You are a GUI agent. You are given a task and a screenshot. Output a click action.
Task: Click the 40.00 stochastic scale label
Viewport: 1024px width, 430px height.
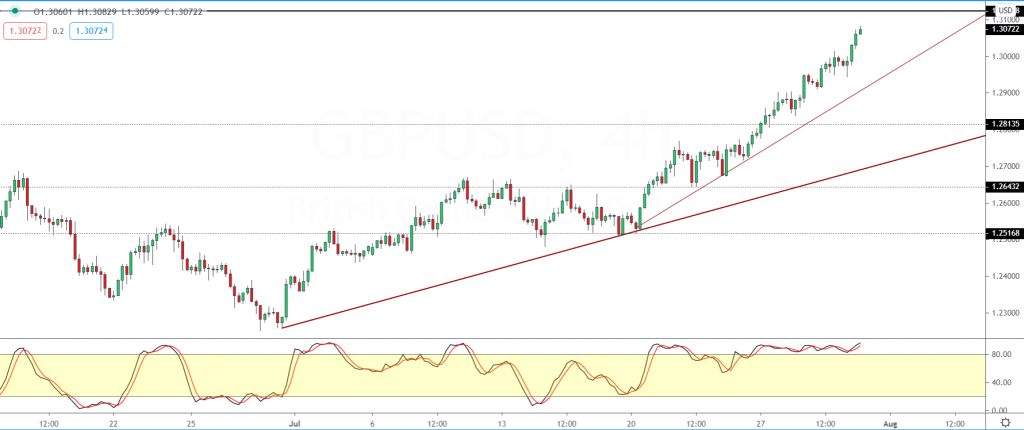click(x=1002, y=382)
